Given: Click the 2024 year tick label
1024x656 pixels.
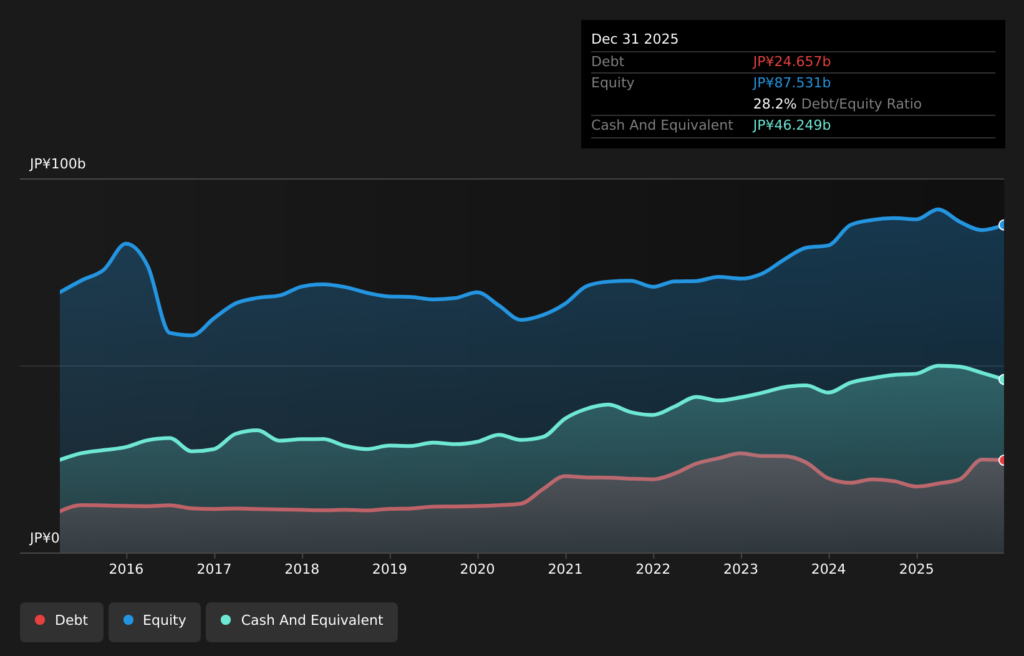Looking at the screenshot, I should tap(828, 569).
